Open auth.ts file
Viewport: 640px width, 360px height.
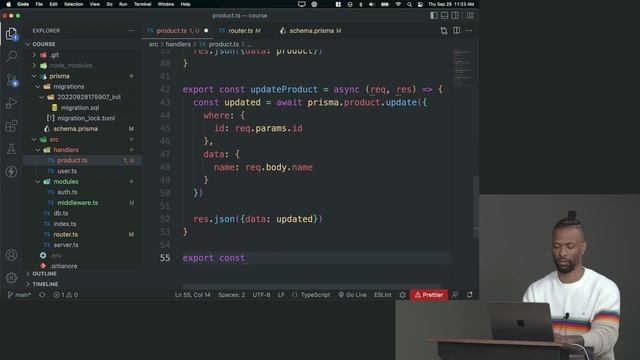tap(67, 192)
